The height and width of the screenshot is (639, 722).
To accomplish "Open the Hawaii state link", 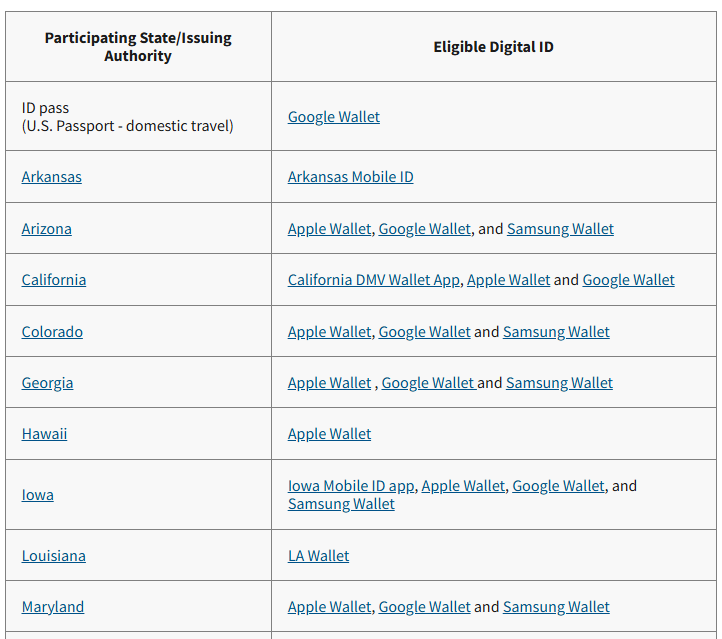I will (44, 434).
